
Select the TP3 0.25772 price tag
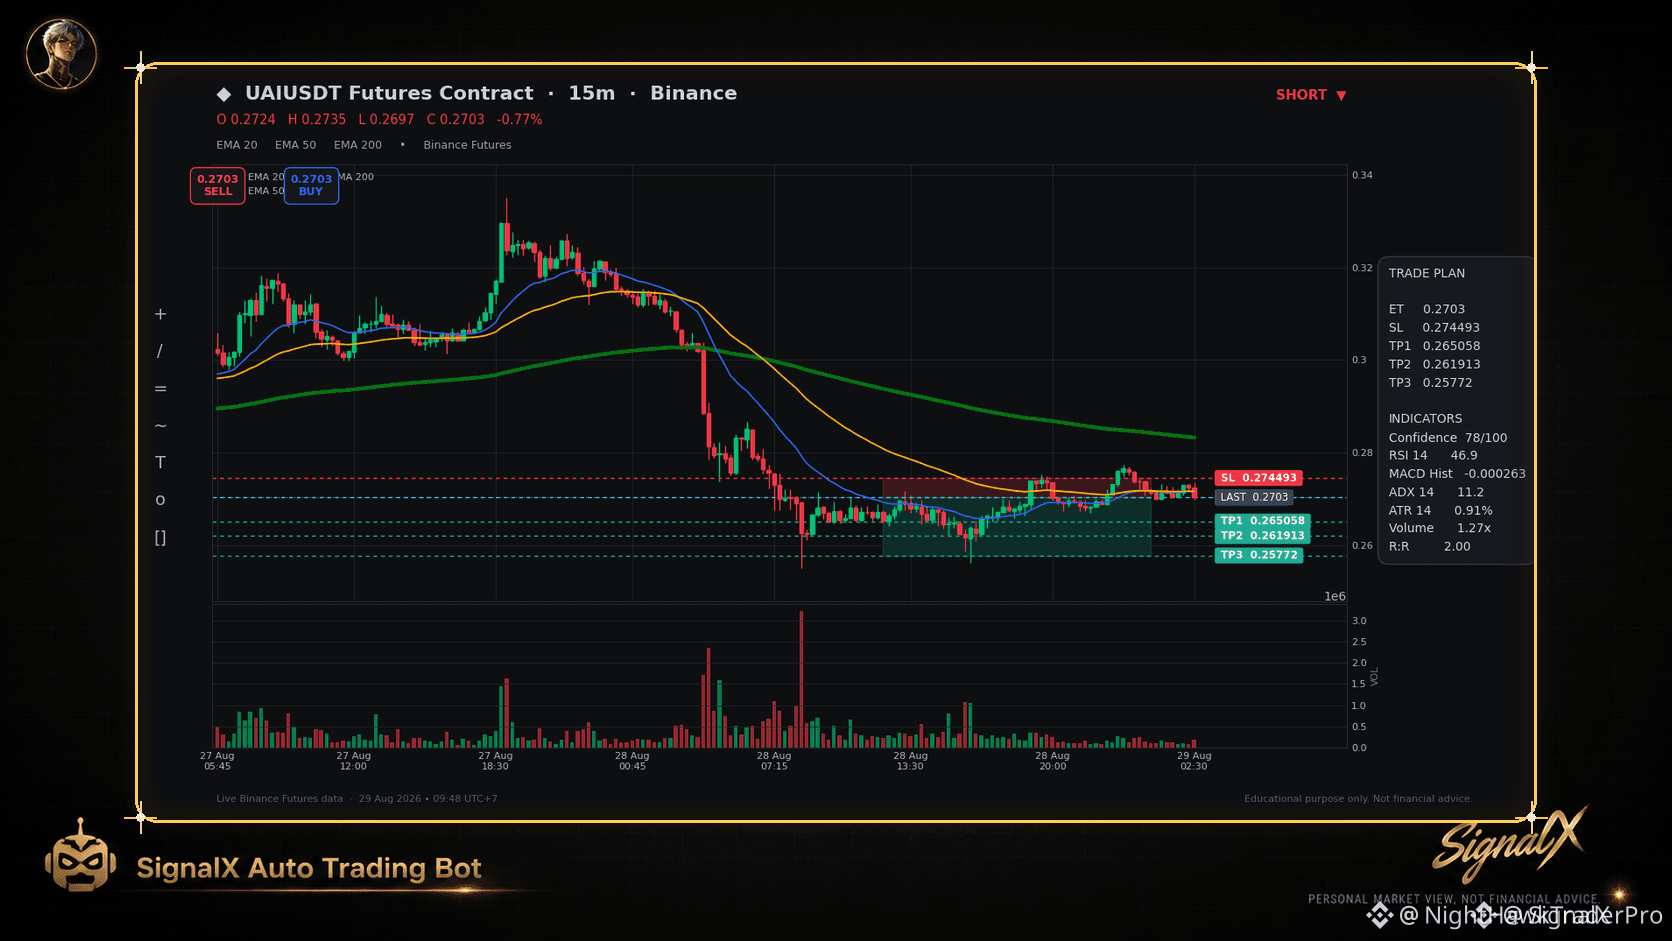tap(1259, 555)
